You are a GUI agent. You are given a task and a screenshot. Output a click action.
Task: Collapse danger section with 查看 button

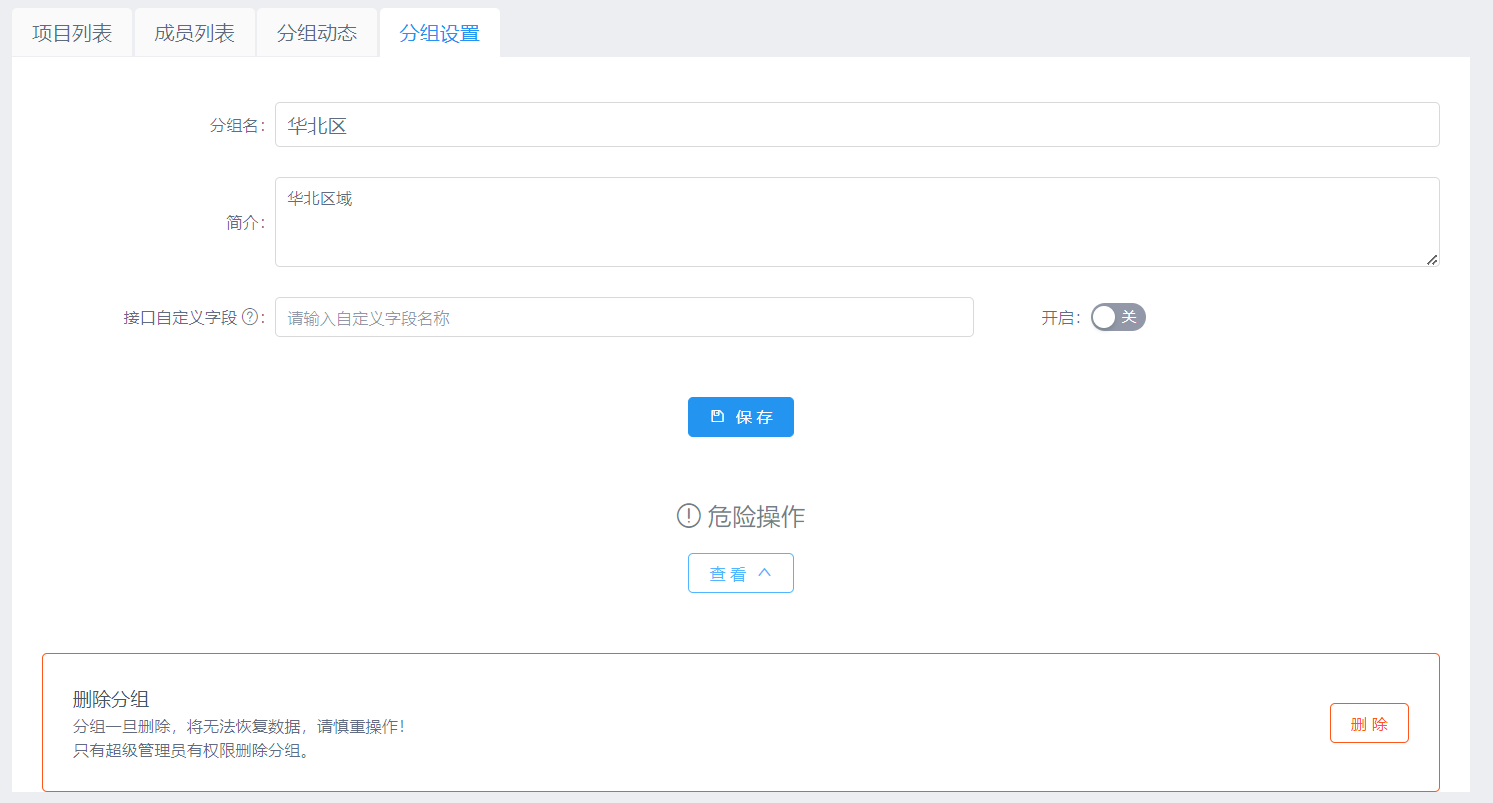pos(741,573)
